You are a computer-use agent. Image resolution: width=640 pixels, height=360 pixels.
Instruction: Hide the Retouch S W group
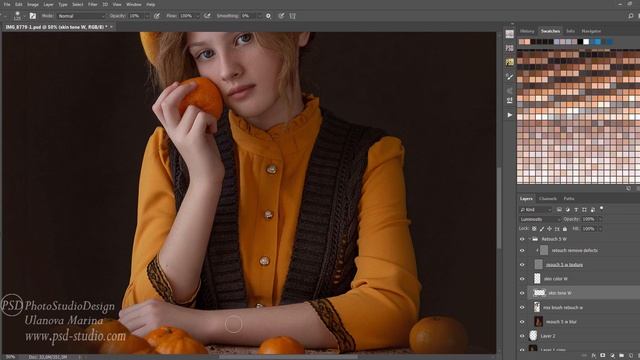(522, 239)
